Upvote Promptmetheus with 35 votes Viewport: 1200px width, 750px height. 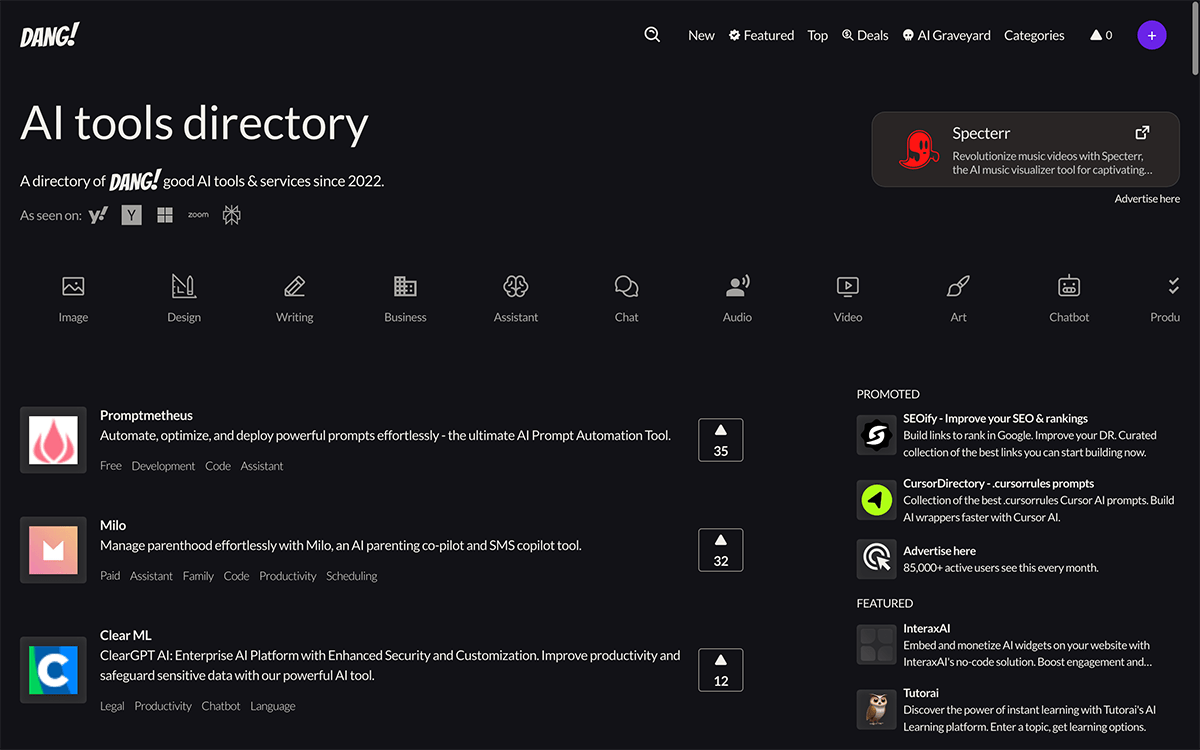720,440
